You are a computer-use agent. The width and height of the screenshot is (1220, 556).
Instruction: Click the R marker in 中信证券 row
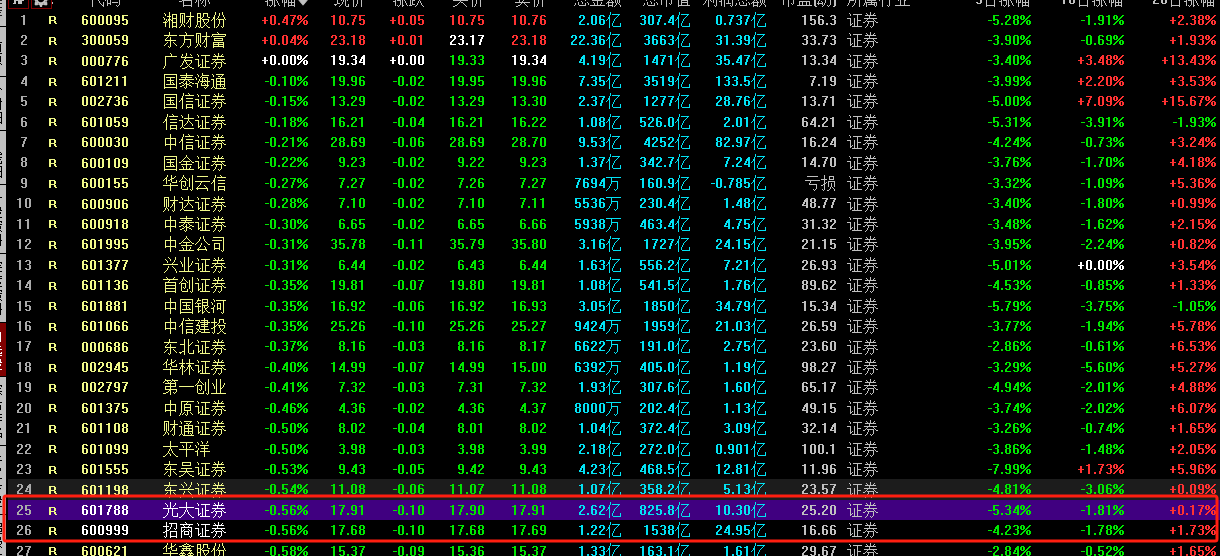click(x=53, y=142)
